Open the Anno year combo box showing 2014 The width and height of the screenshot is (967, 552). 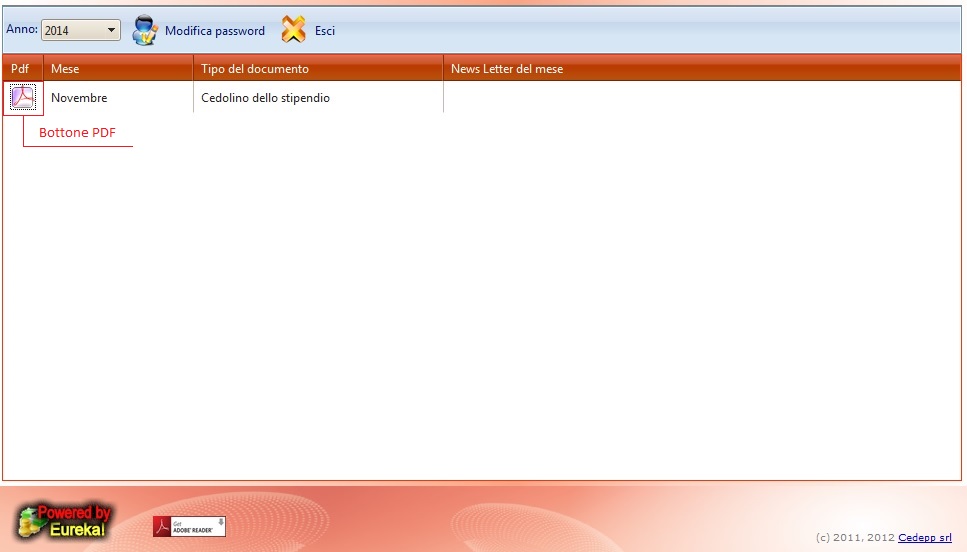[x=73, y=31]
